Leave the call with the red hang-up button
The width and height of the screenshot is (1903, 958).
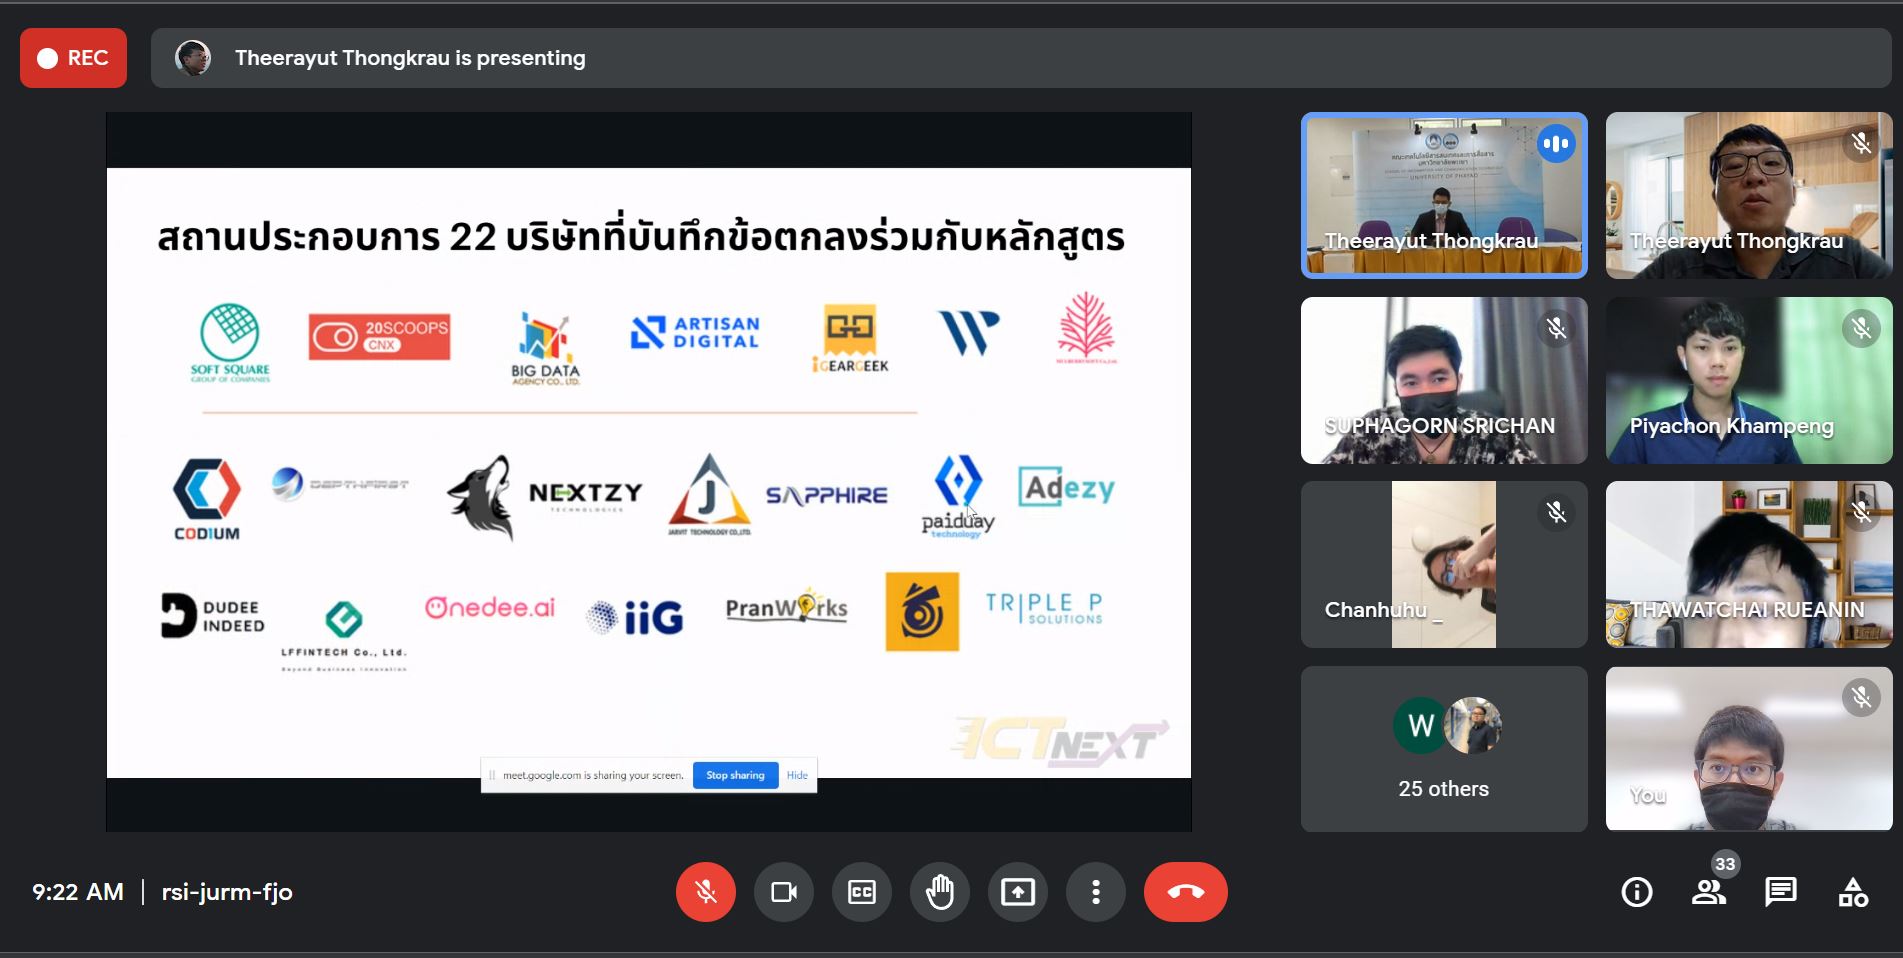click(x=1185, y=892)
